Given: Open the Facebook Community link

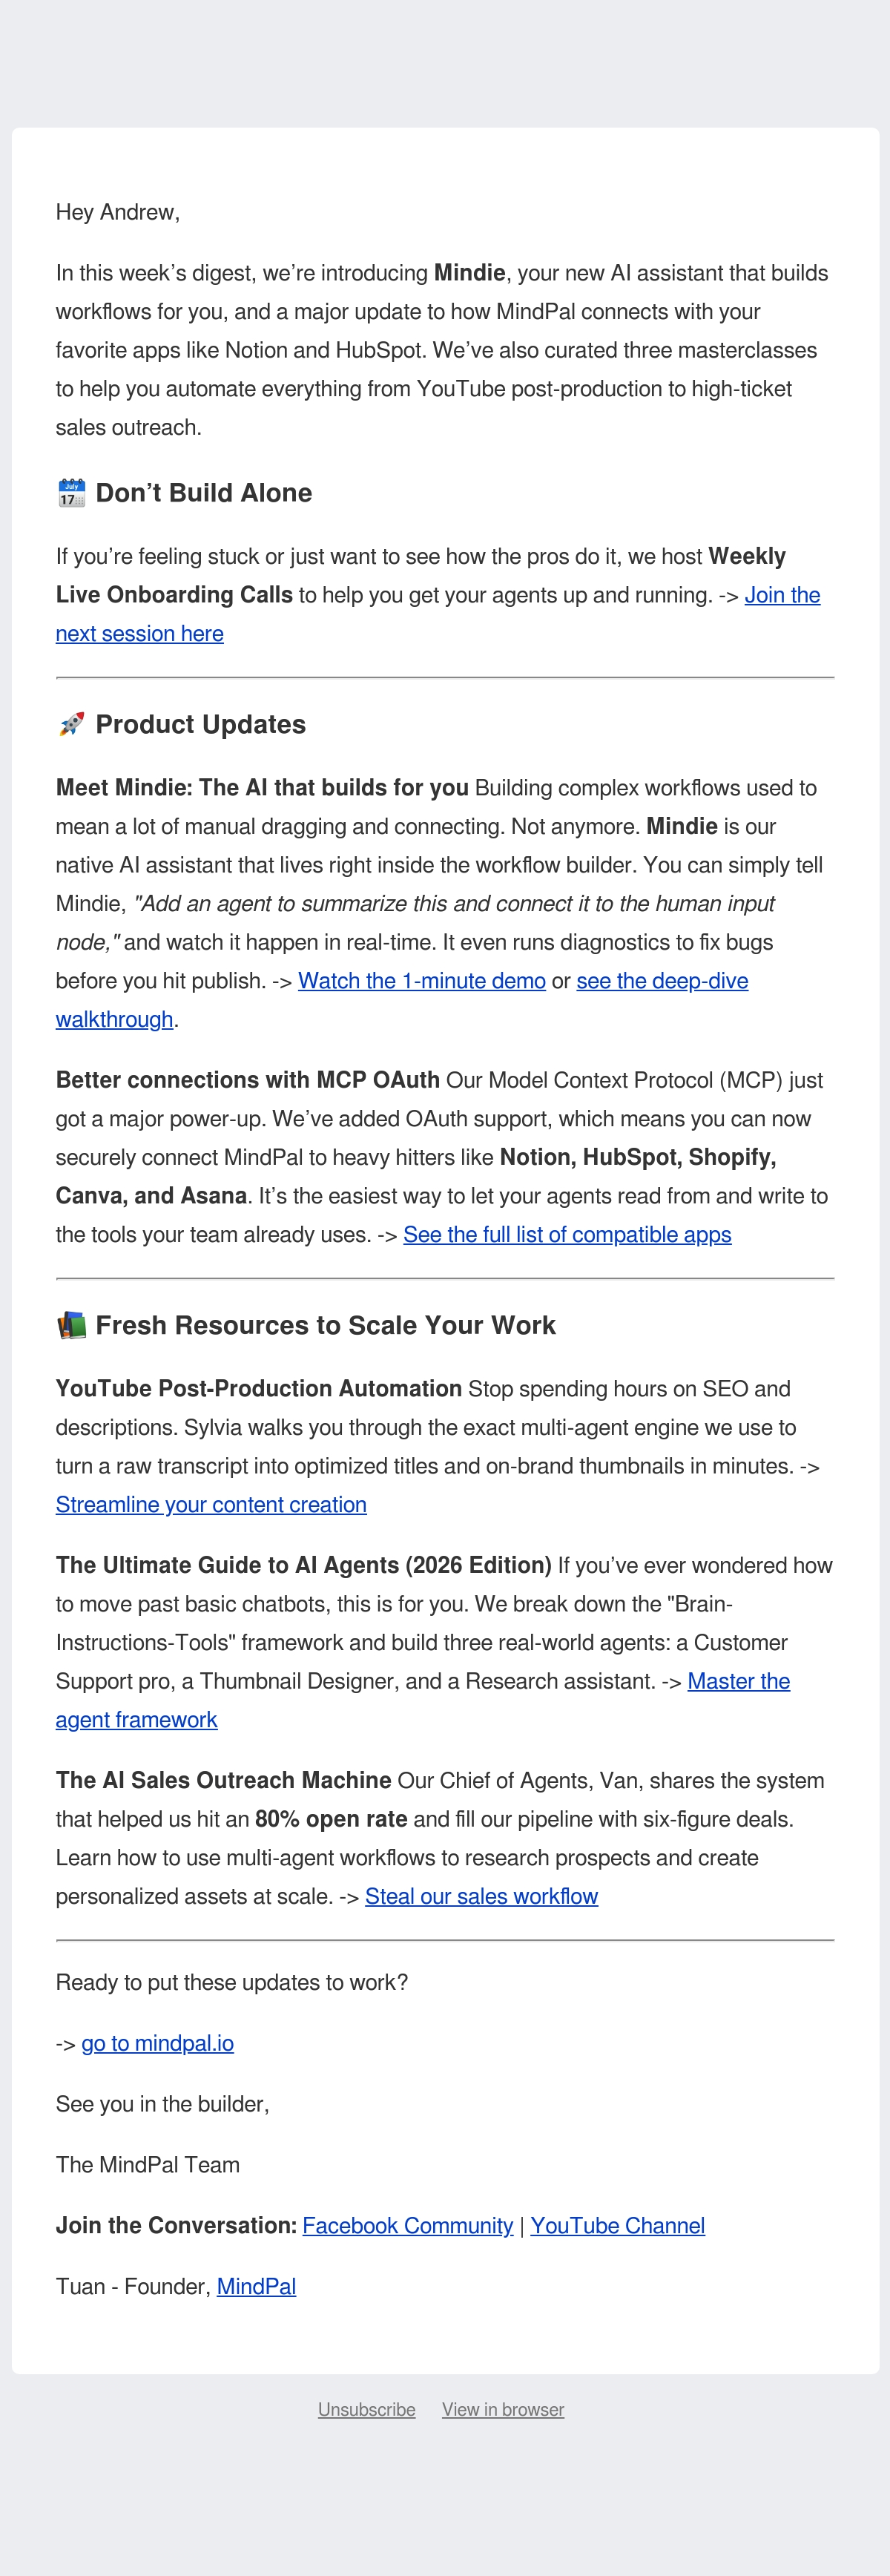Looking at the screenshot, I should coord(407,2226).
